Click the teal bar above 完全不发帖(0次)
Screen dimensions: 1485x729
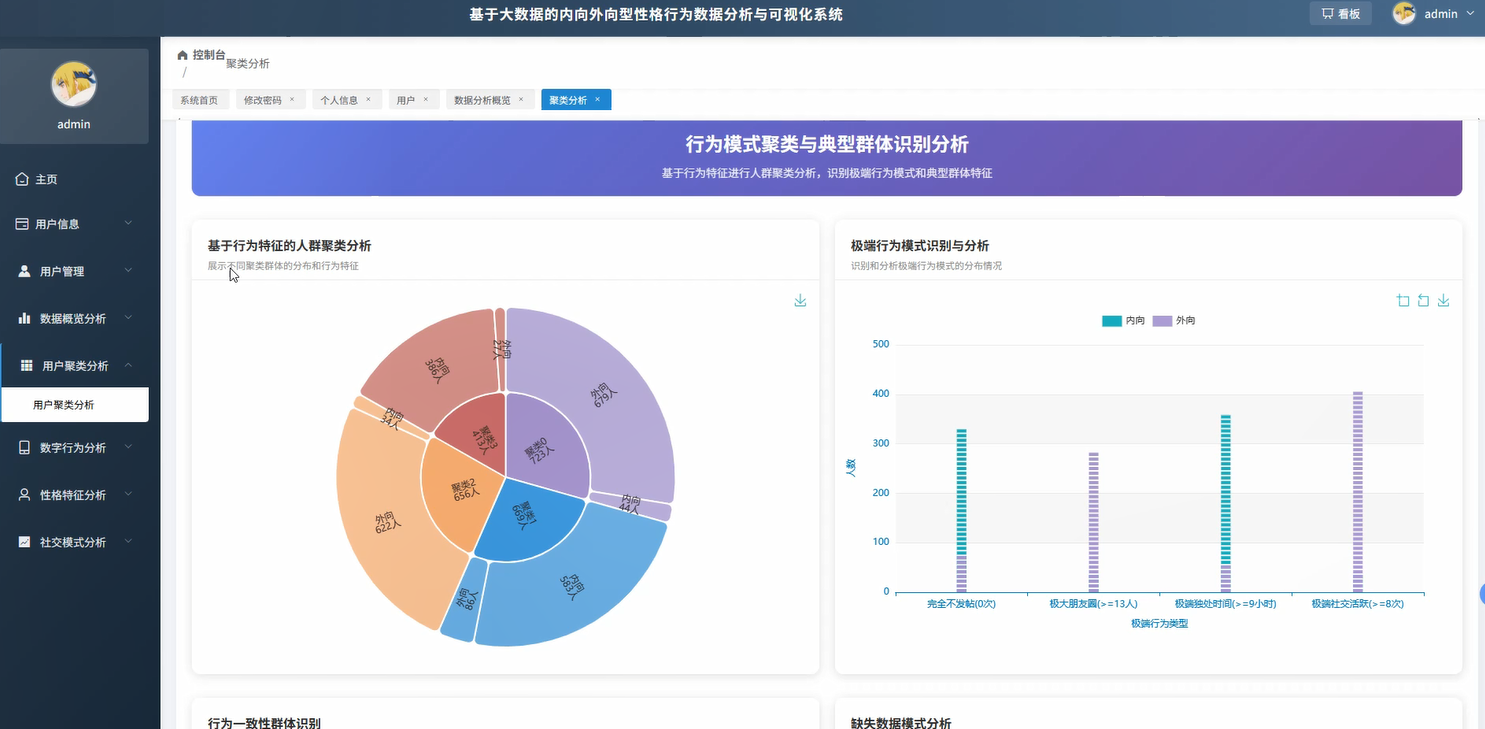(x=961, y=490)
